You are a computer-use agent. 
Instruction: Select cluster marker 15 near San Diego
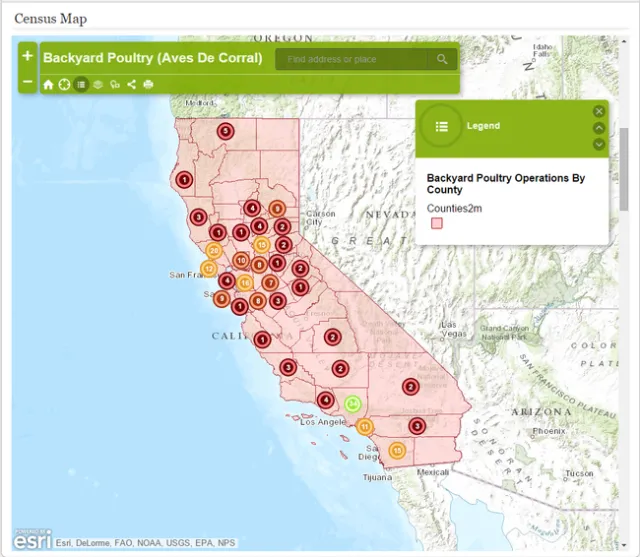click(x=397, y=451)
